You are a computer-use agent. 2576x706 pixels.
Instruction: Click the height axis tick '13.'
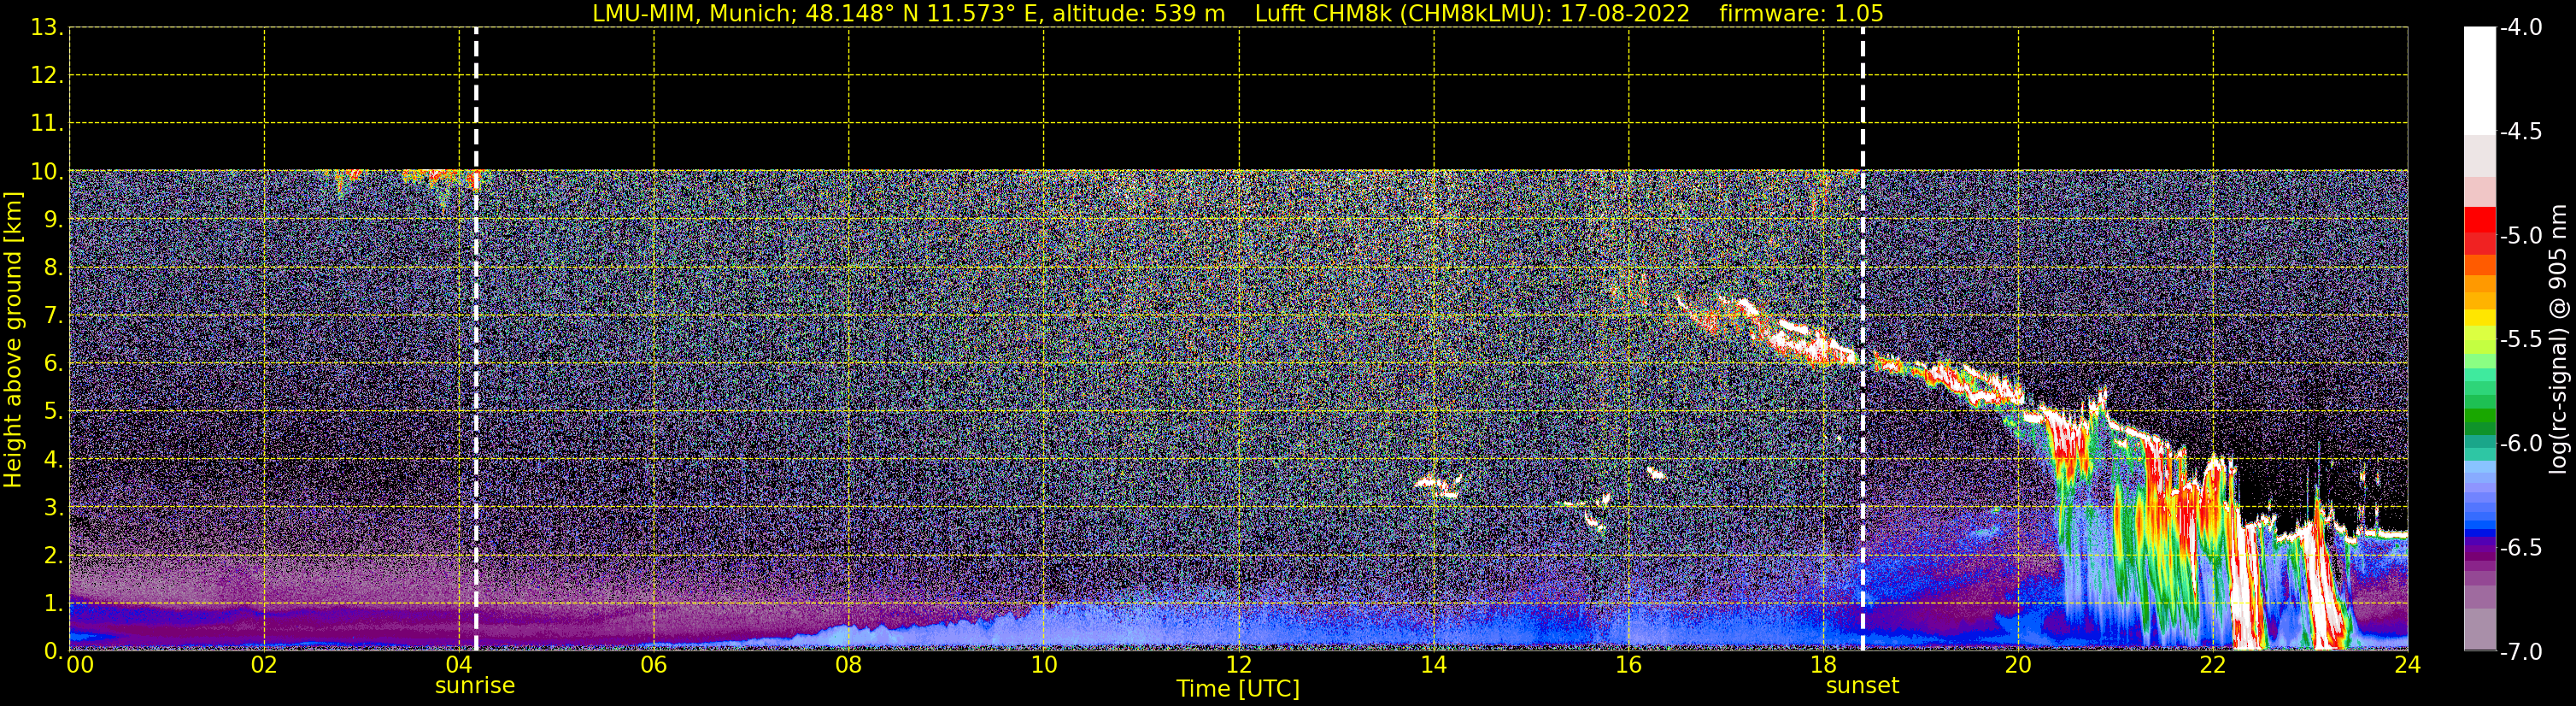[x=47, y=28]
